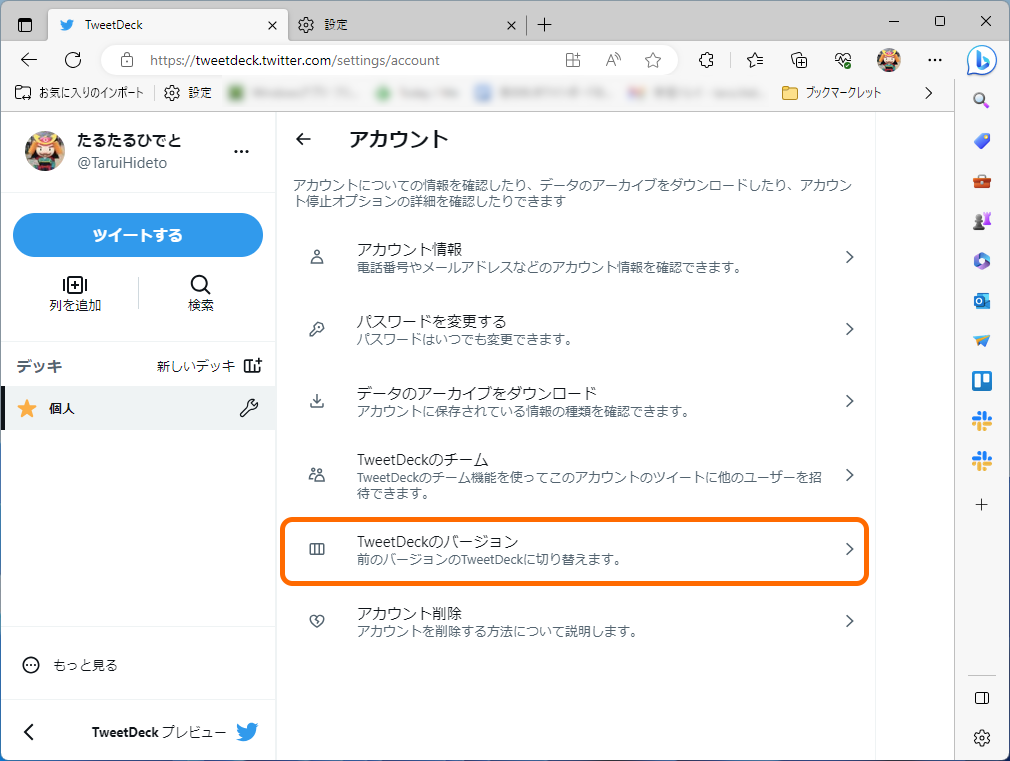
Task: Open Trello in the Edge sidebar
Action: point(981,380)
